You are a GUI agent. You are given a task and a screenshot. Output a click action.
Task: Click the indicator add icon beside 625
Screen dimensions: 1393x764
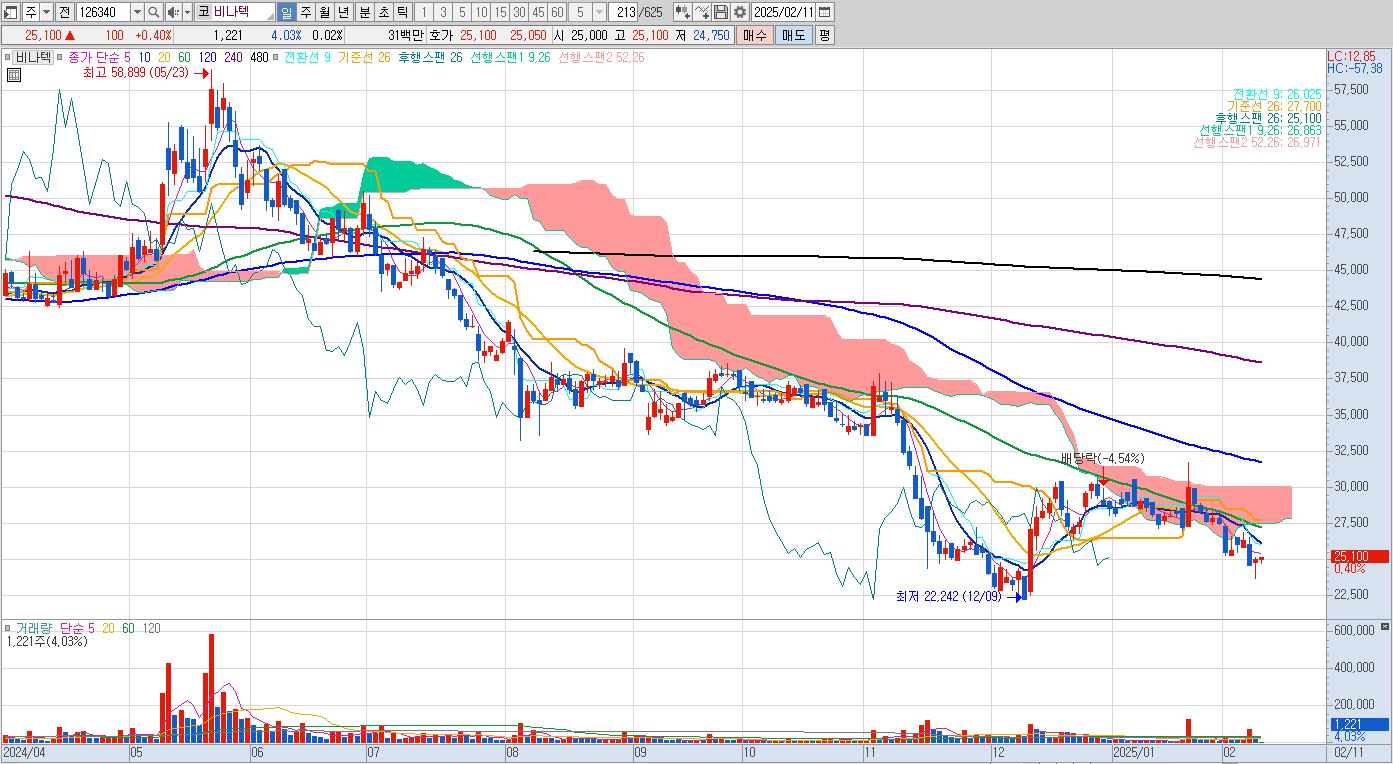[x=683, y=12]
